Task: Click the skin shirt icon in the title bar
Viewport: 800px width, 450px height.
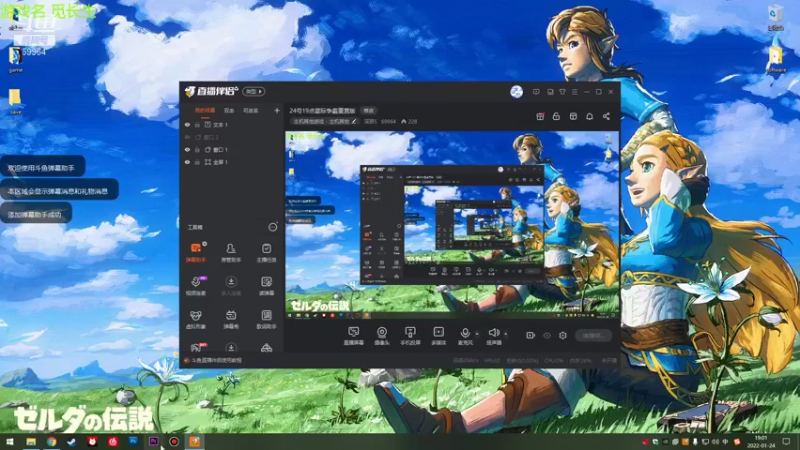Action: point(562,92)
